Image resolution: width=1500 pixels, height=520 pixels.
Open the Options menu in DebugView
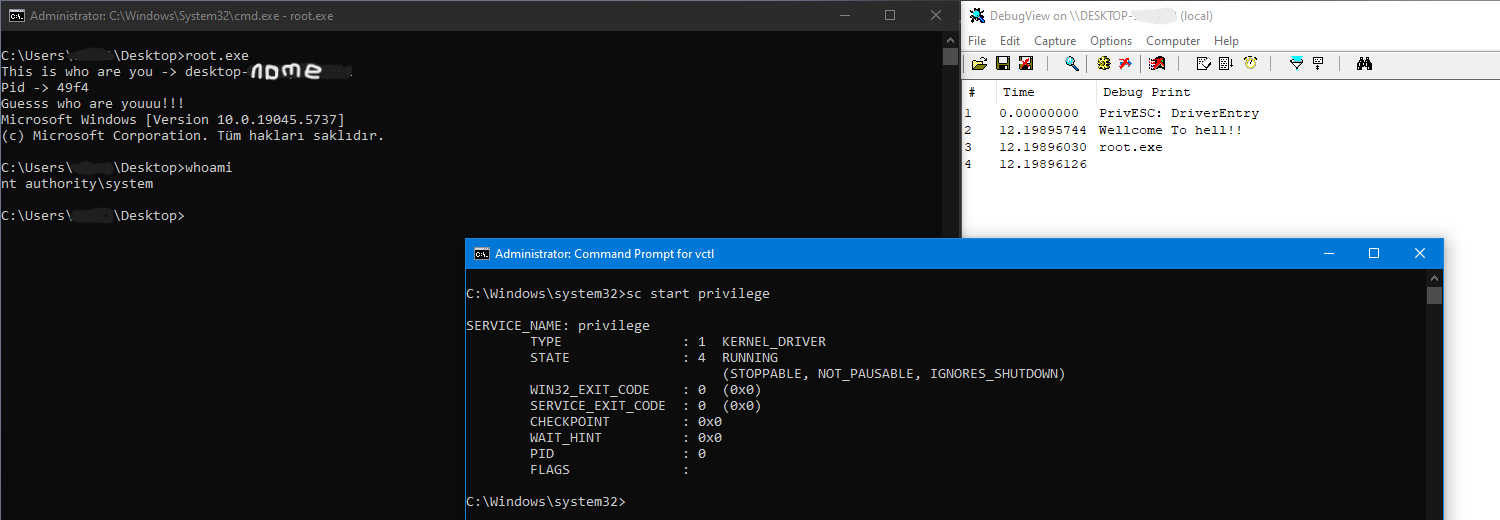[1111, 41]
